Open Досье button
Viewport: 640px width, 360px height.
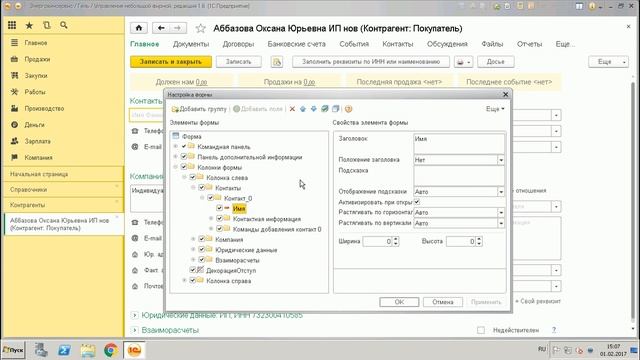point(496,62)
